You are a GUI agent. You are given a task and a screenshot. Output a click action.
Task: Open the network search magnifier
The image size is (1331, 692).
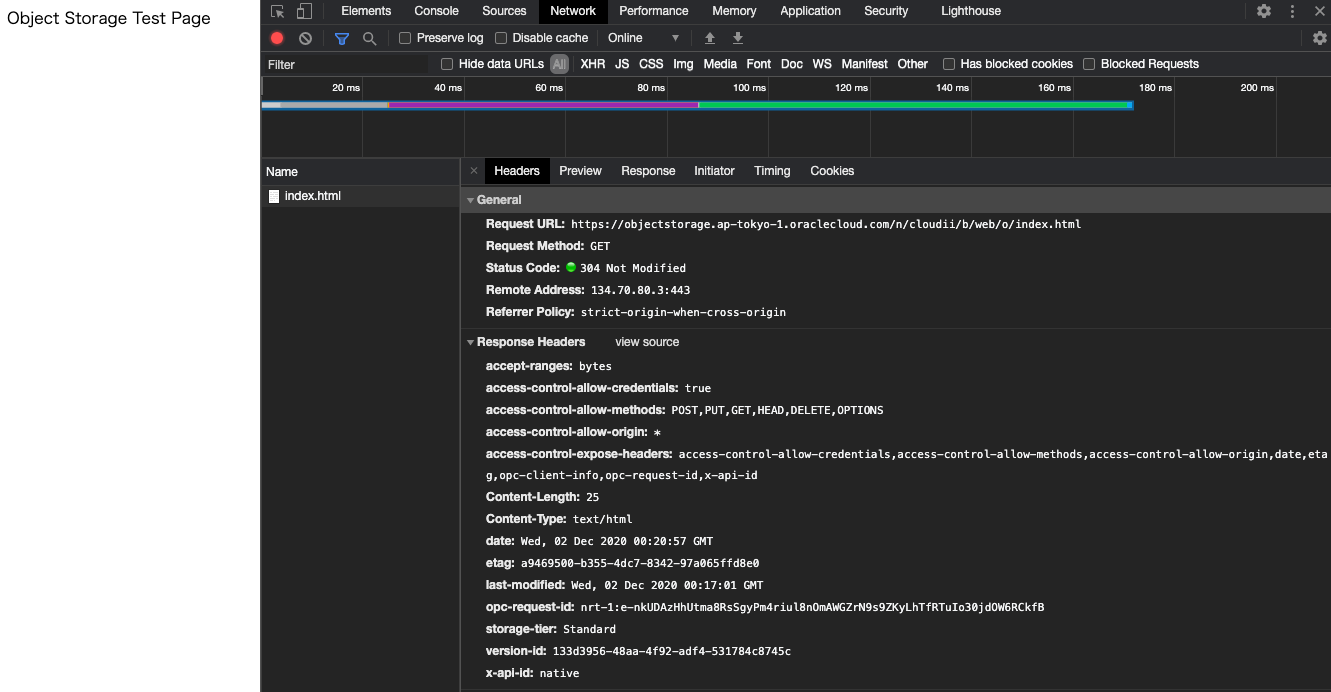(x=370, y=38)
